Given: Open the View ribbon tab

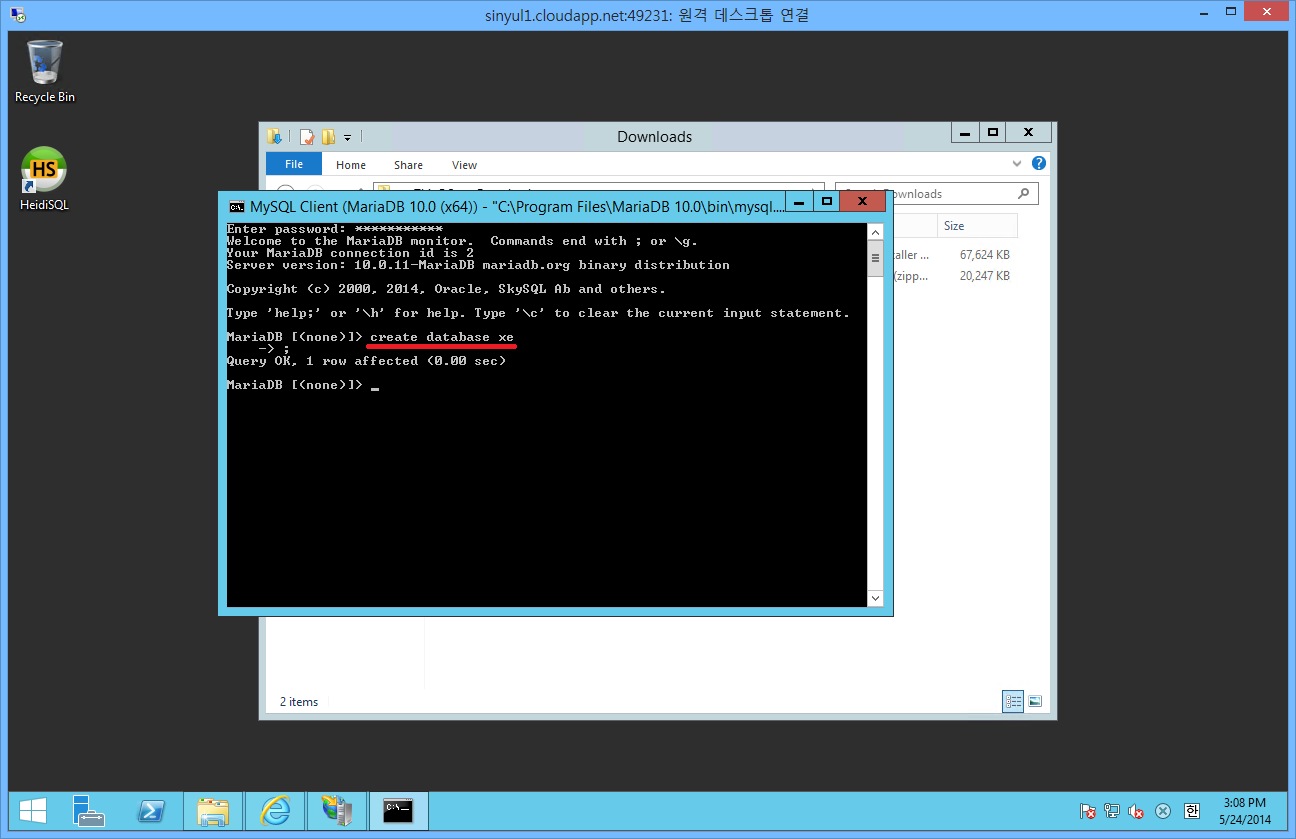Looking at the screenshot, I should click(464, 165).
